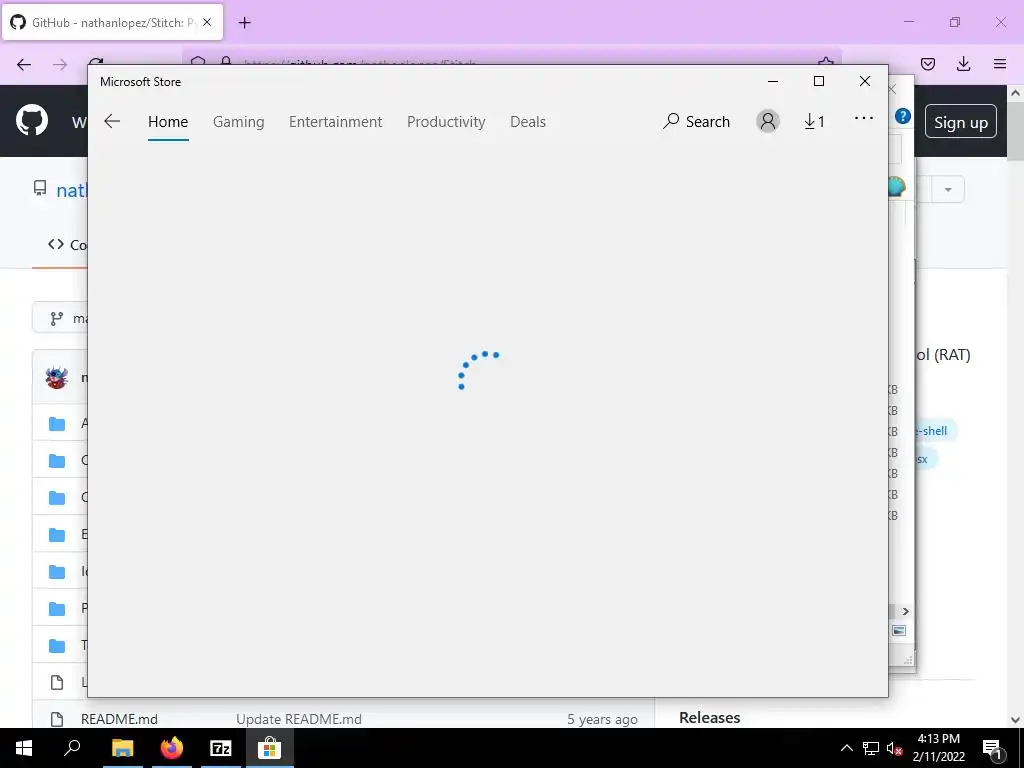Click Search in Microsoft Store

click(696, 121)
